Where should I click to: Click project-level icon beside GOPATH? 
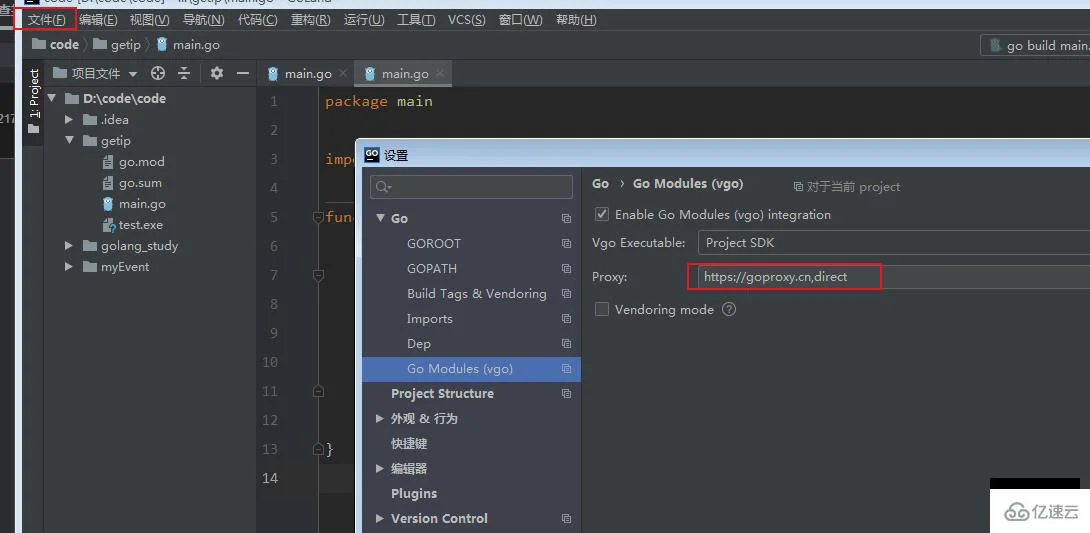point(567,268)
